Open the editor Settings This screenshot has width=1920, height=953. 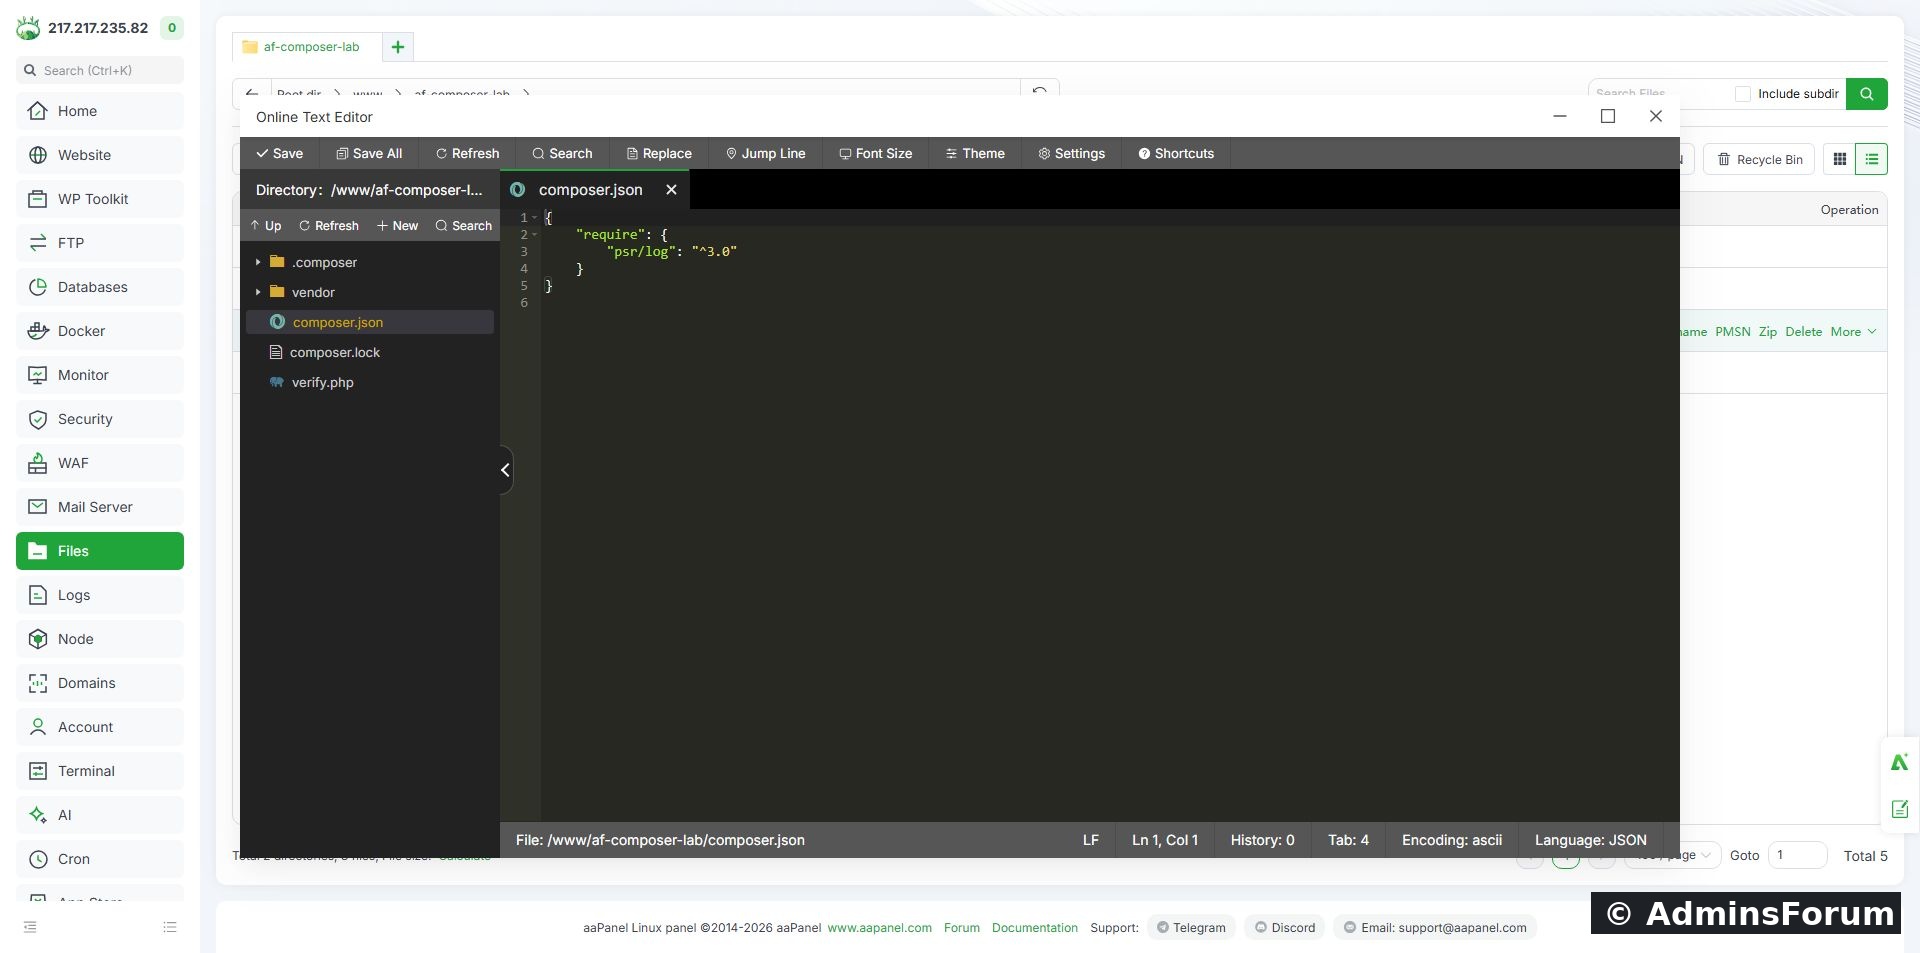click(1071, 153)
